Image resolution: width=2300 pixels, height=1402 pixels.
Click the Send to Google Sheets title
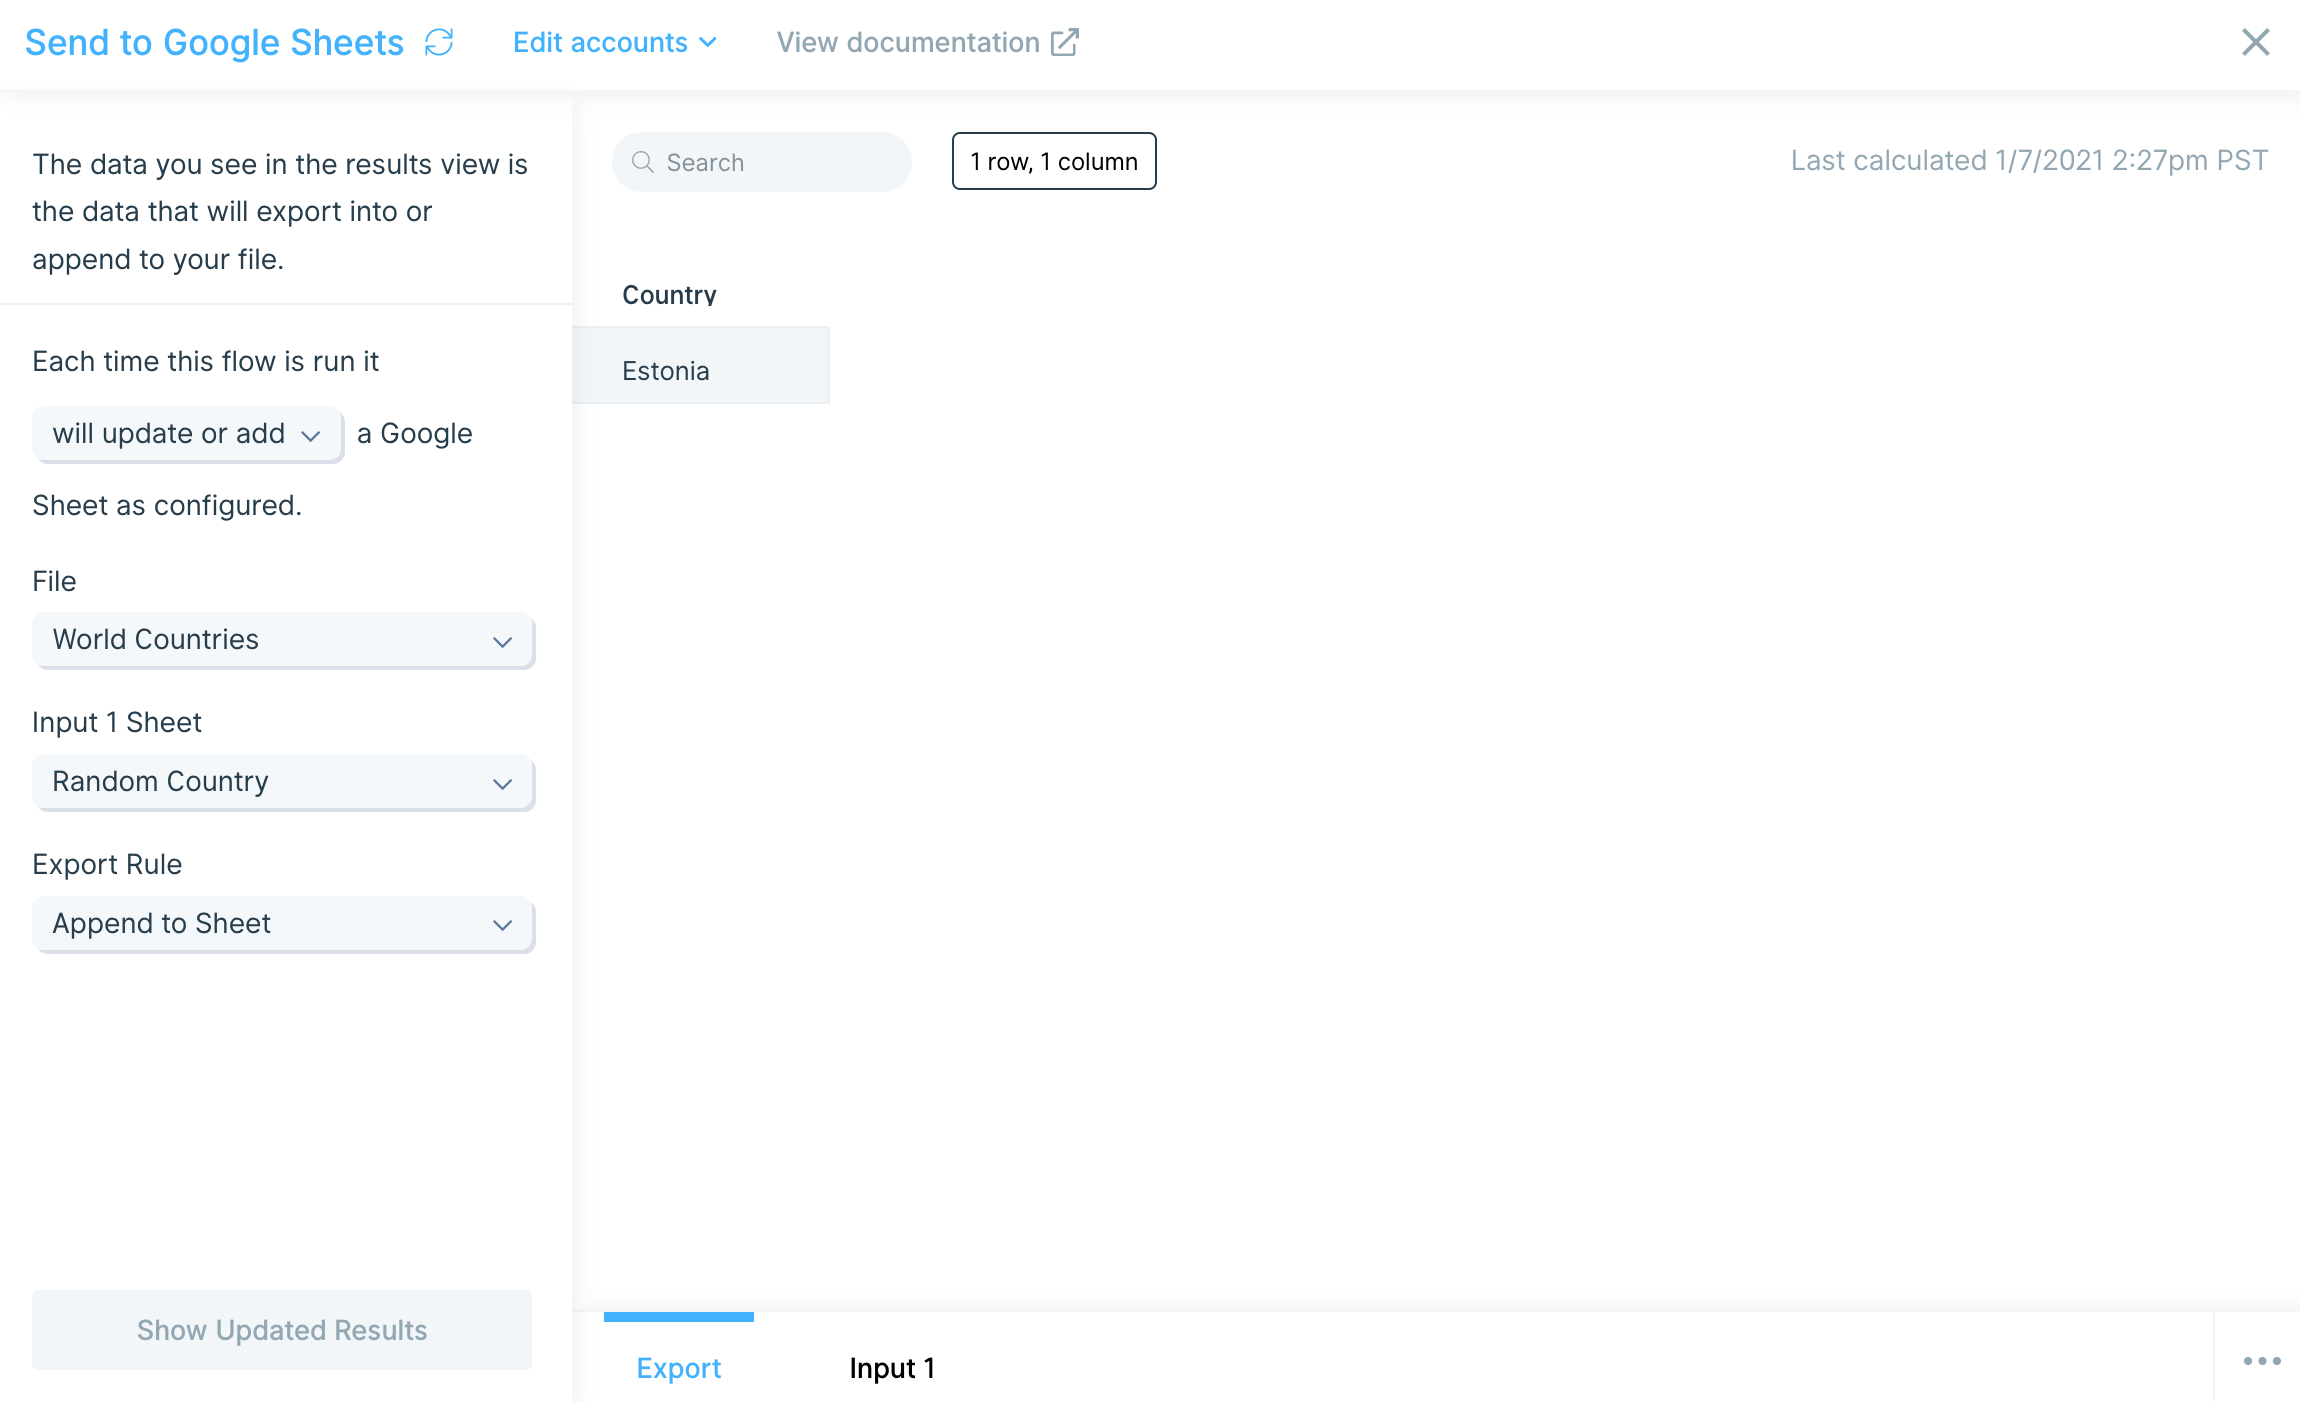[x=214, y=42]
